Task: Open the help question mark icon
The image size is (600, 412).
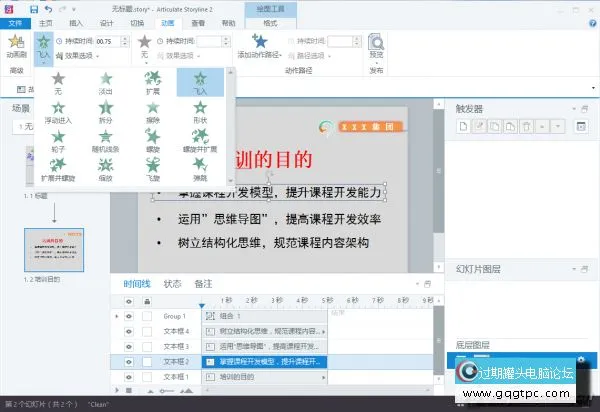Action: 593,23
